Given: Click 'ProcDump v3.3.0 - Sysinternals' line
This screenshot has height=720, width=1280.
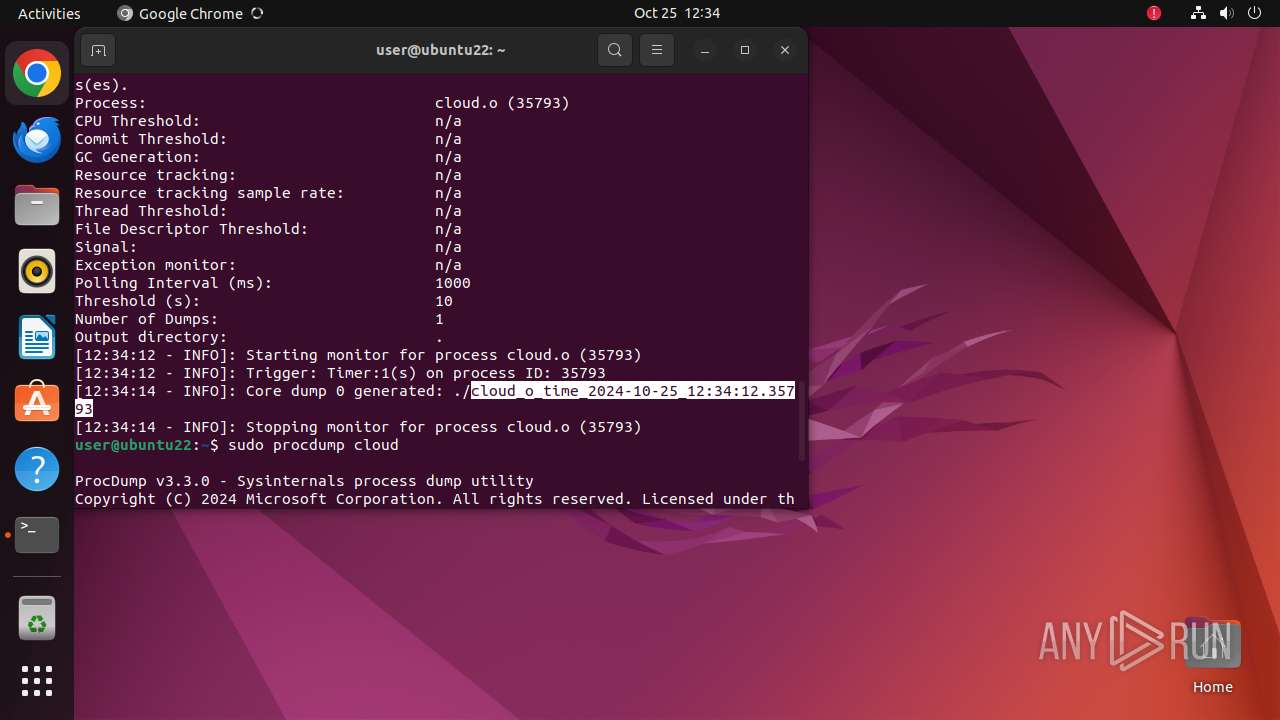Looking at the screenshot, I should 304,481.
